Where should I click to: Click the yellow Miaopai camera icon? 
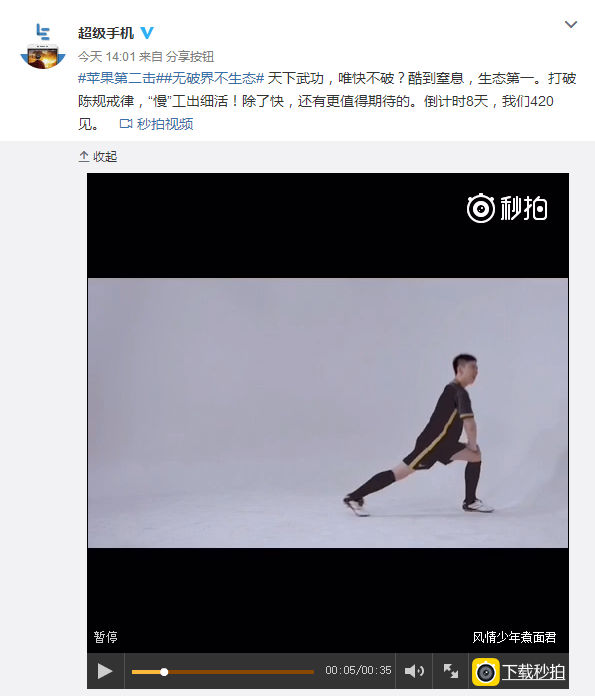(486, 672)
